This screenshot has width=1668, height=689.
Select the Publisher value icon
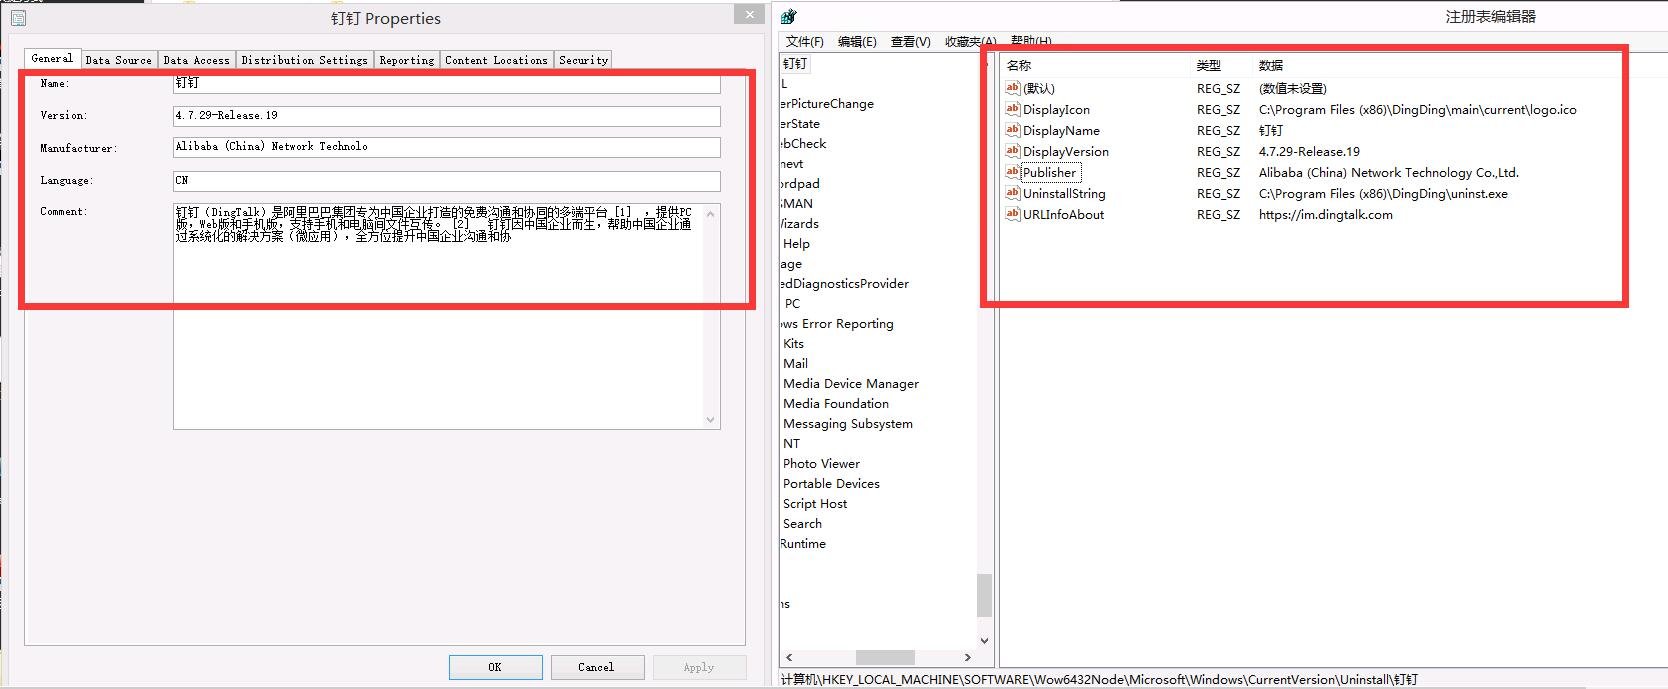coord(1012,172)
